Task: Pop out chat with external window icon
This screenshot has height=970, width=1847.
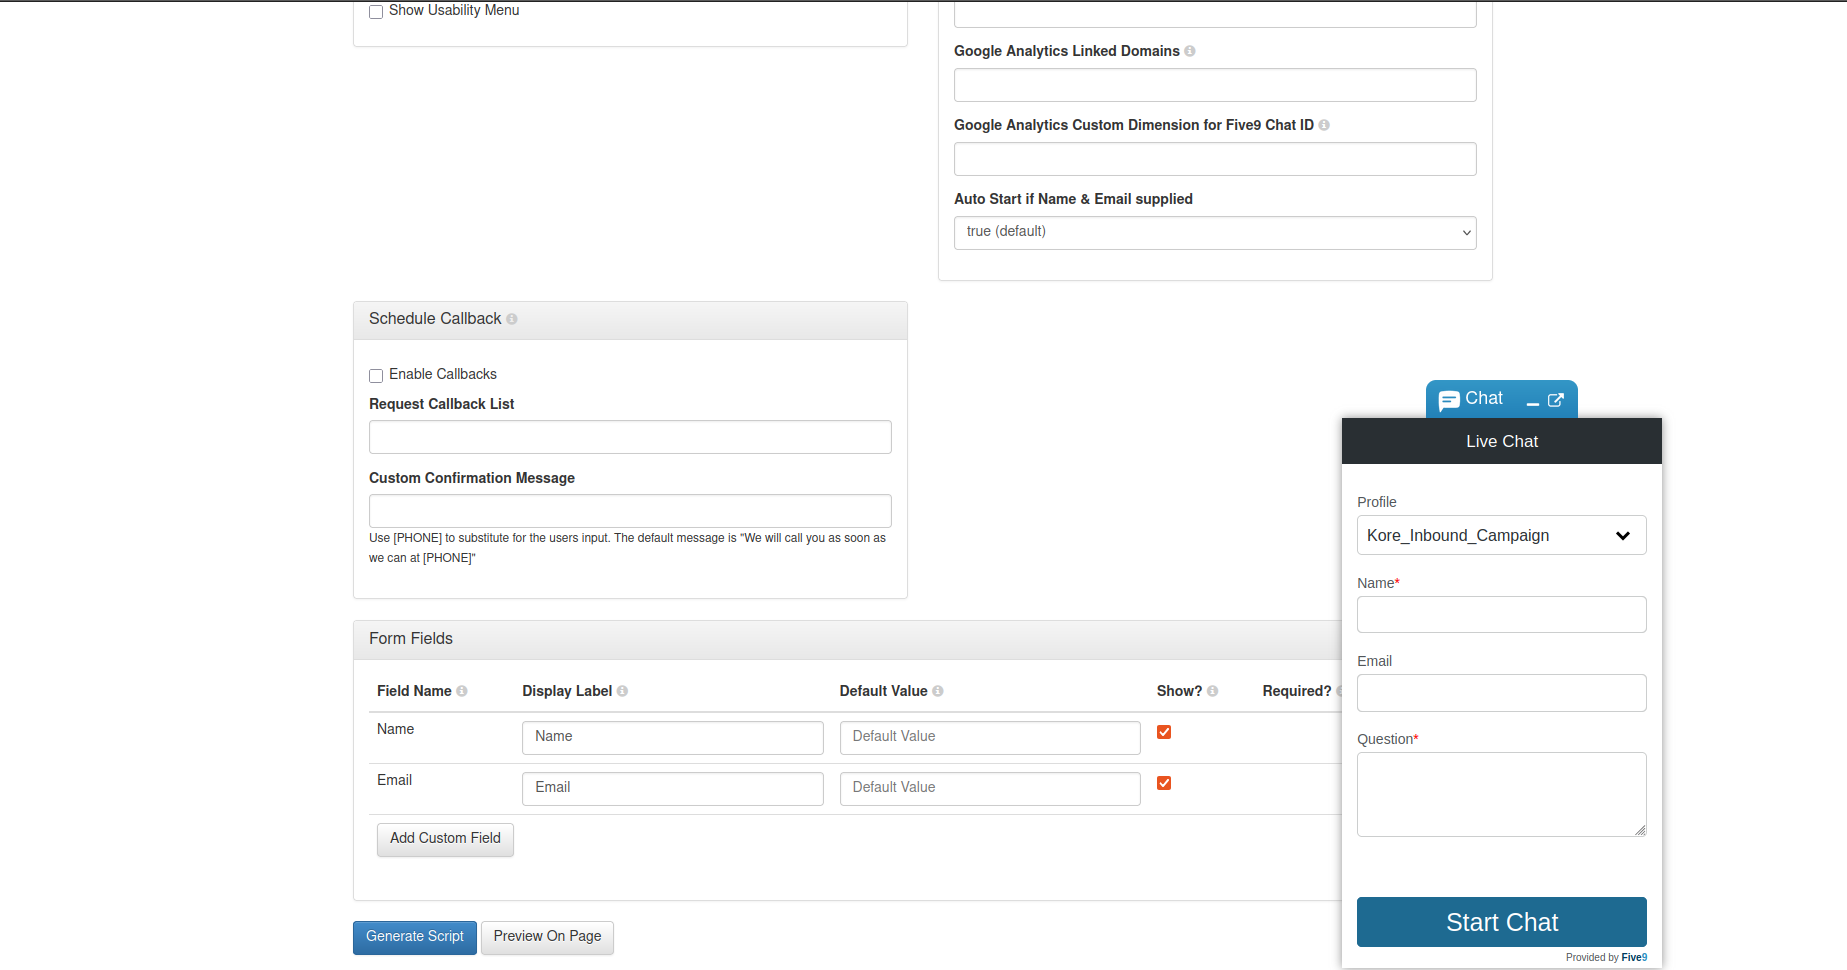Action: (x=1556, y=400)
